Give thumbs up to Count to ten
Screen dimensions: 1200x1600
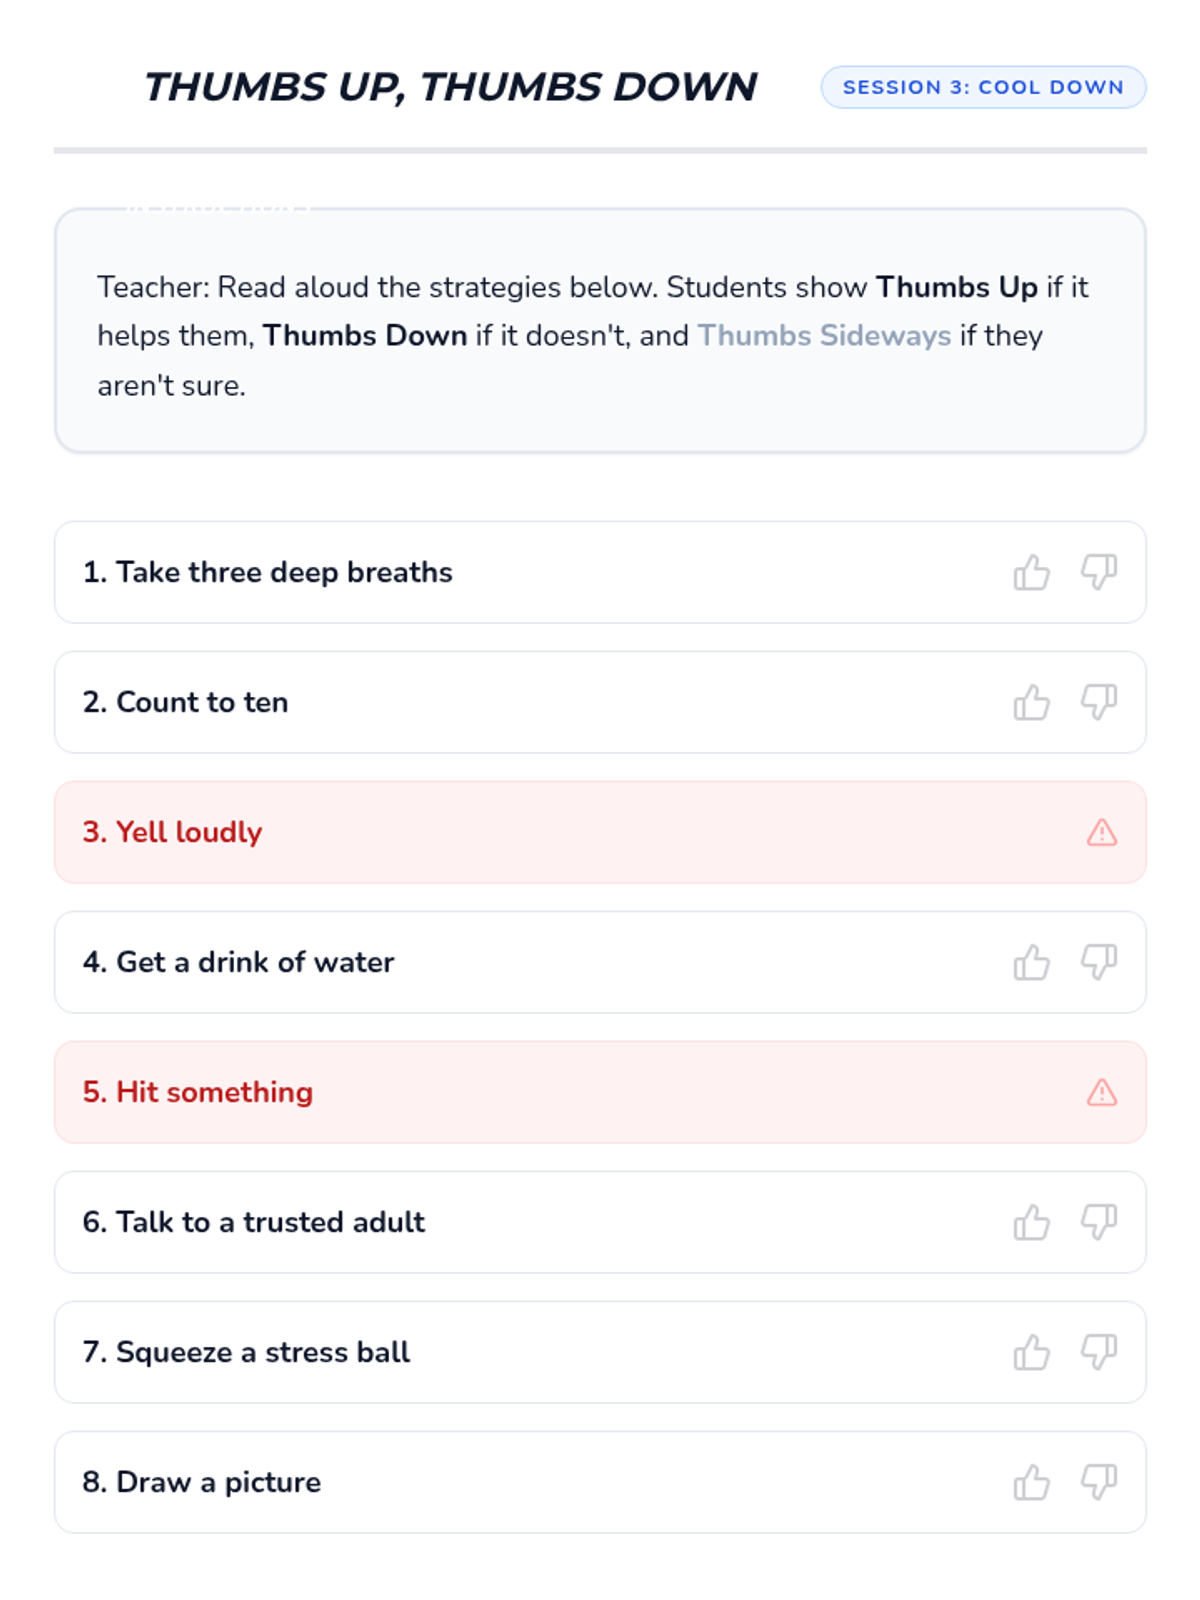(1031, 703)
